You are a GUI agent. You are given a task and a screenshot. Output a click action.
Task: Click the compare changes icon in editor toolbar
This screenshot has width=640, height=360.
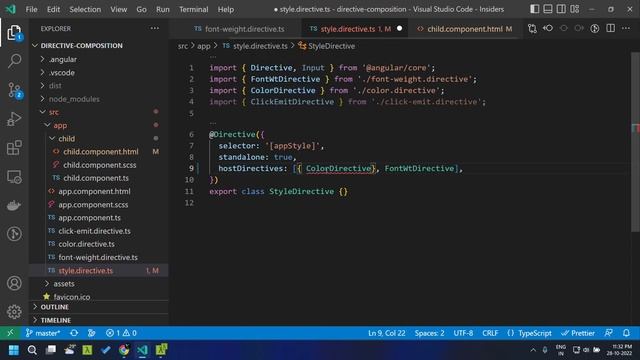(x=532, y=29)
